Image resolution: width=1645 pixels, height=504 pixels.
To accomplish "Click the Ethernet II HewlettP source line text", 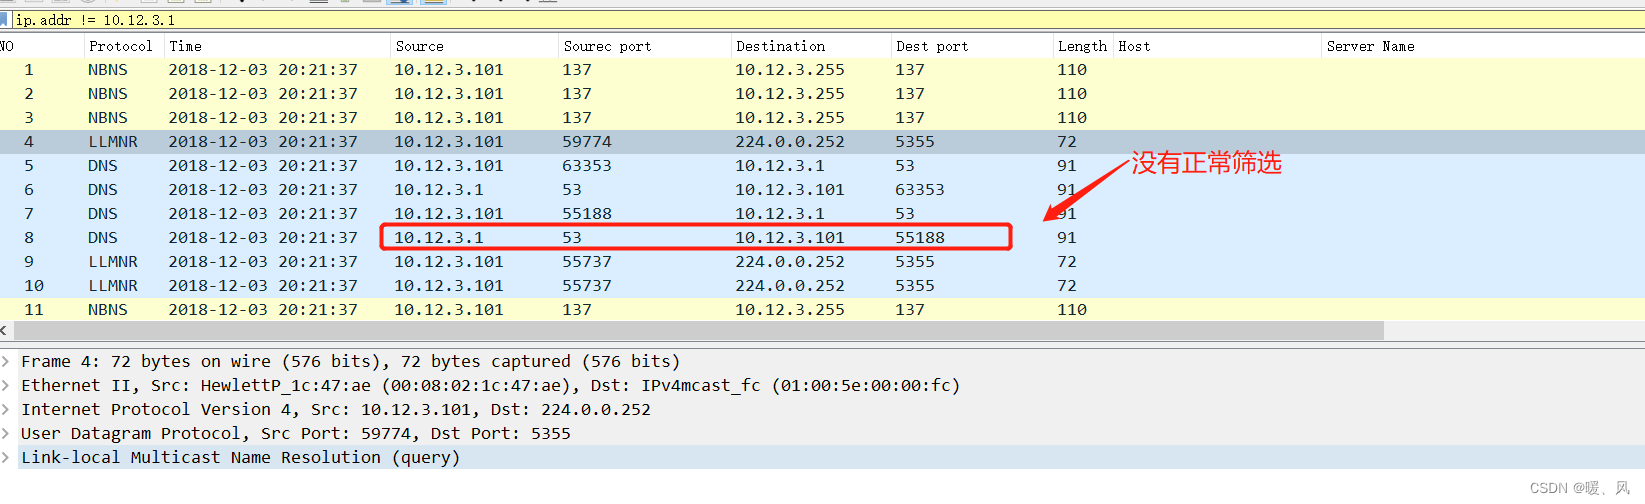I will point(490,385).
